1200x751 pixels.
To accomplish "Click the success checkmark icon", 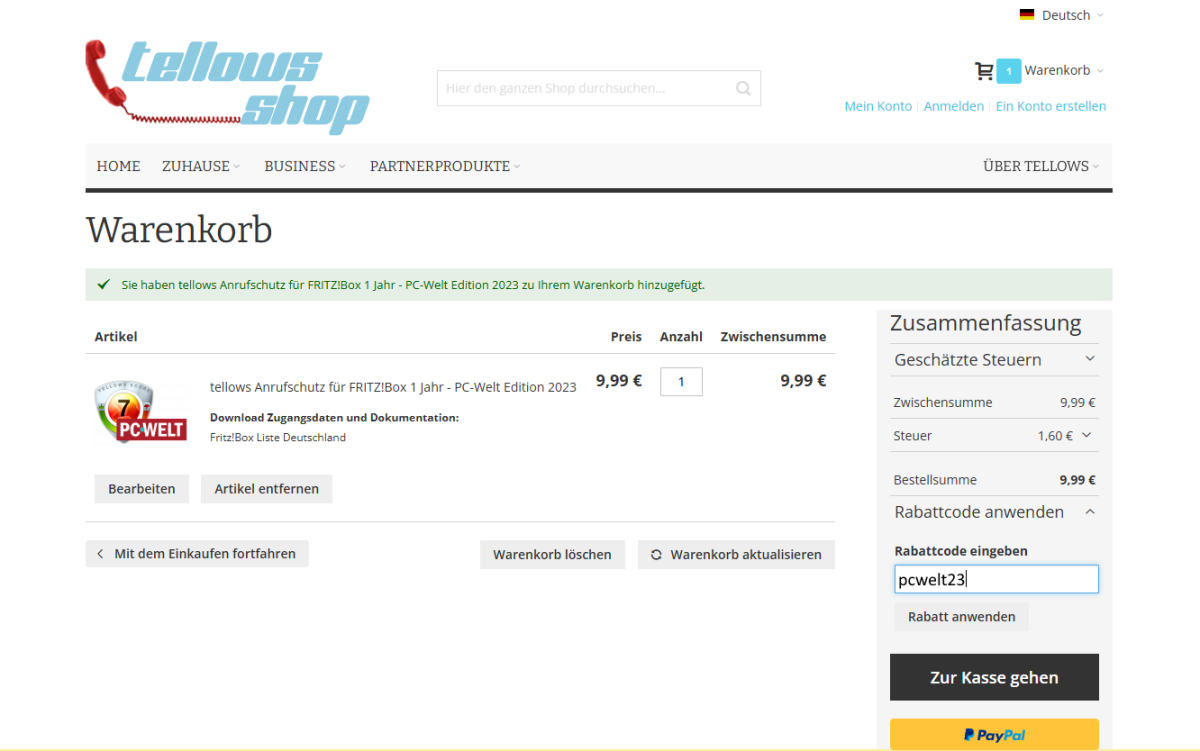I will coord(103,285).
